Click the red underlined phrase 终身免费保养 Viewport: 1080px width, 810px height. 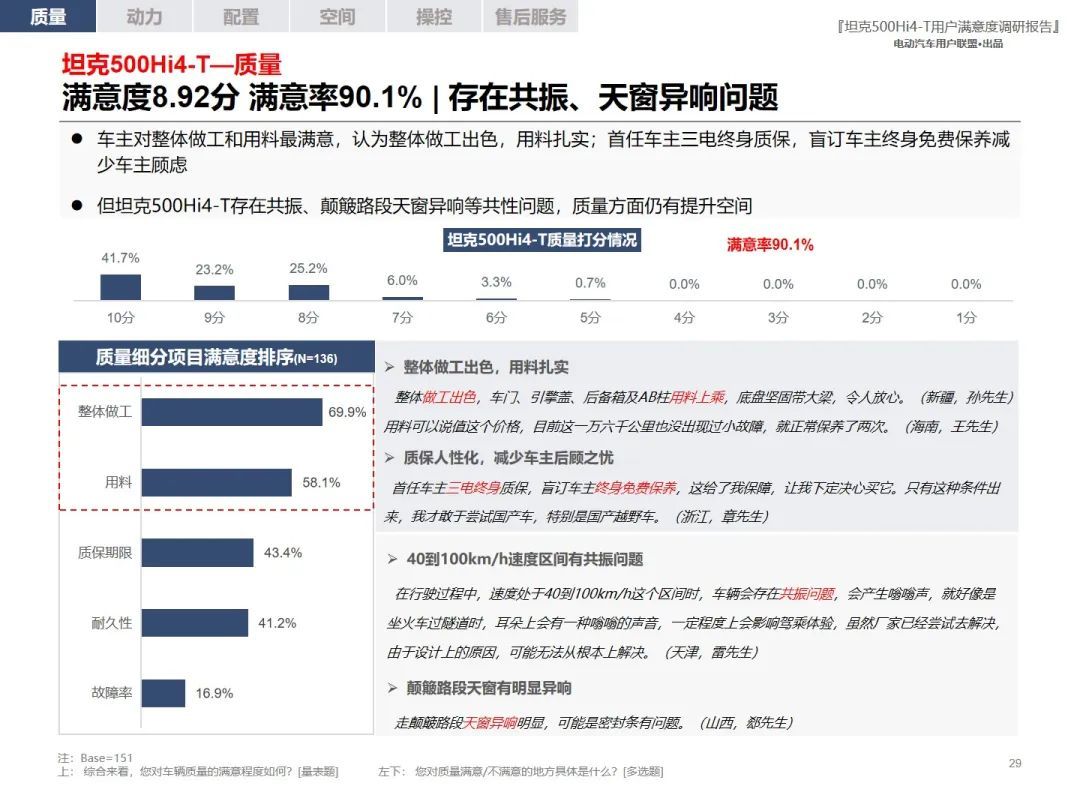click(636, 488)
